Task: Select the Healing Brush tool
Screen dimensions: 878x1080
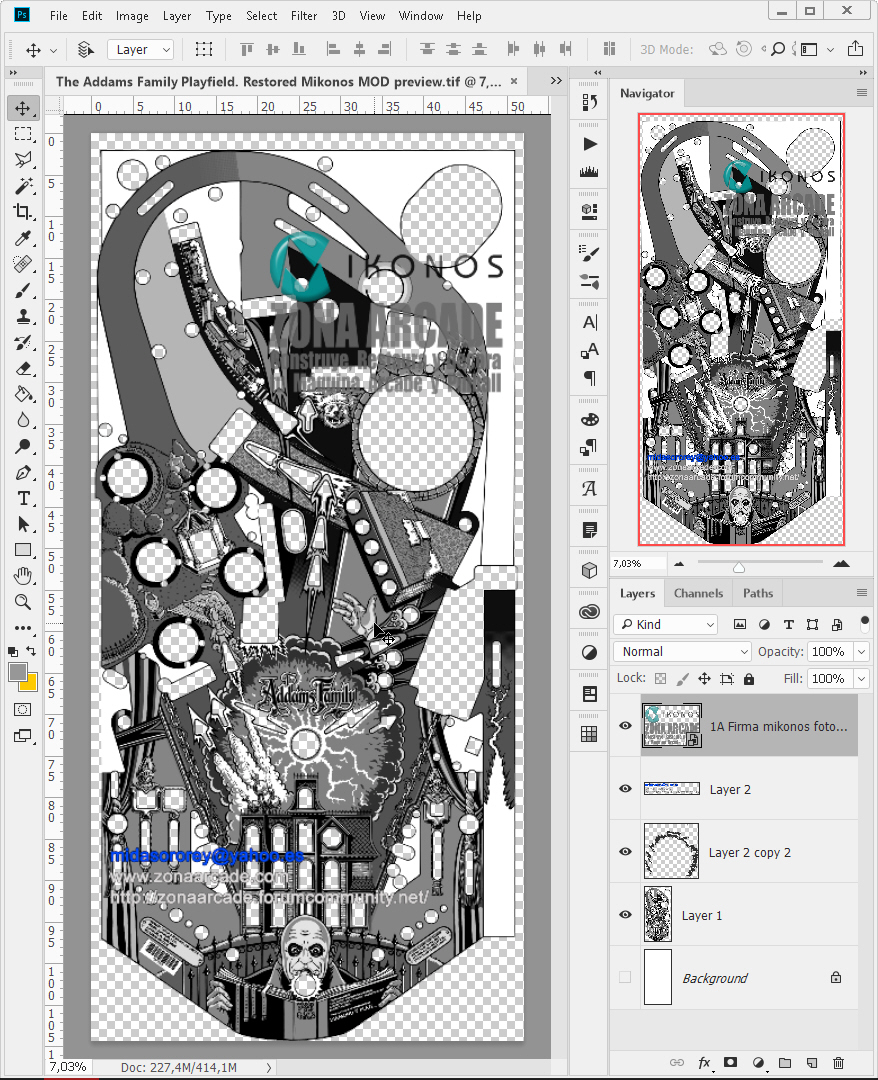Action: [23, 264]
